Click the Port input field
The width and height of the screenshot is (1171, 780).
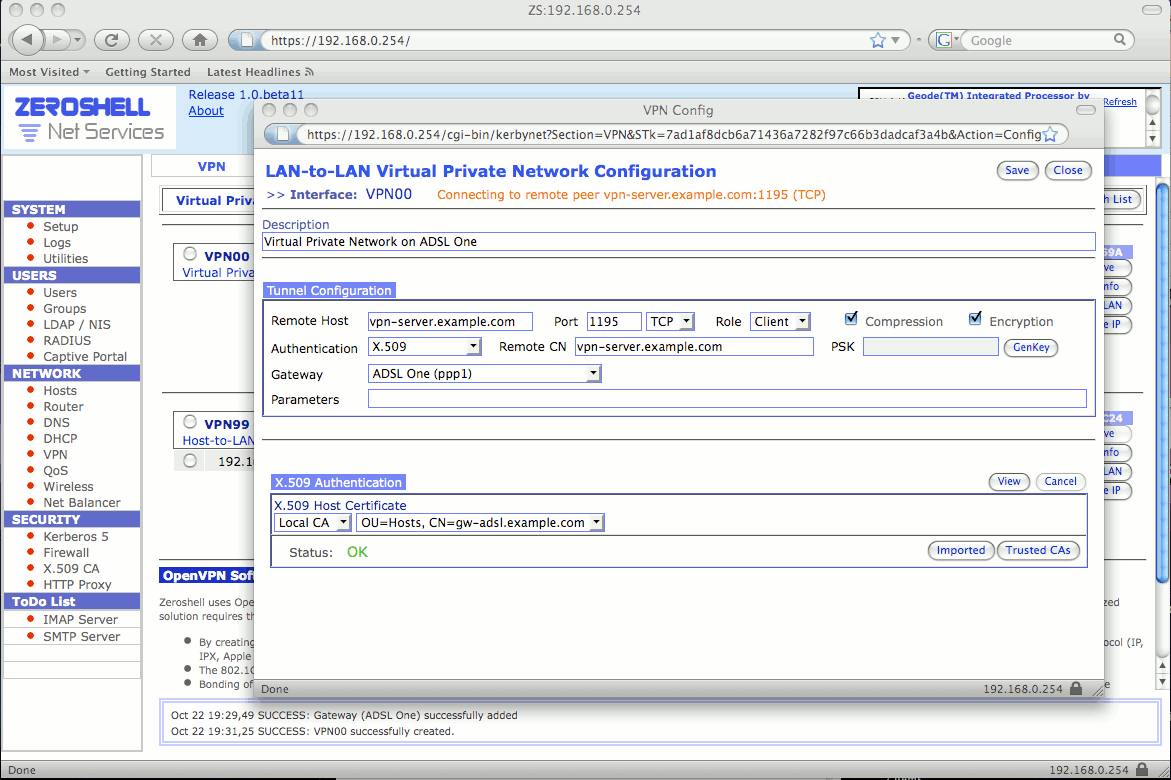(x=614, y=321)
